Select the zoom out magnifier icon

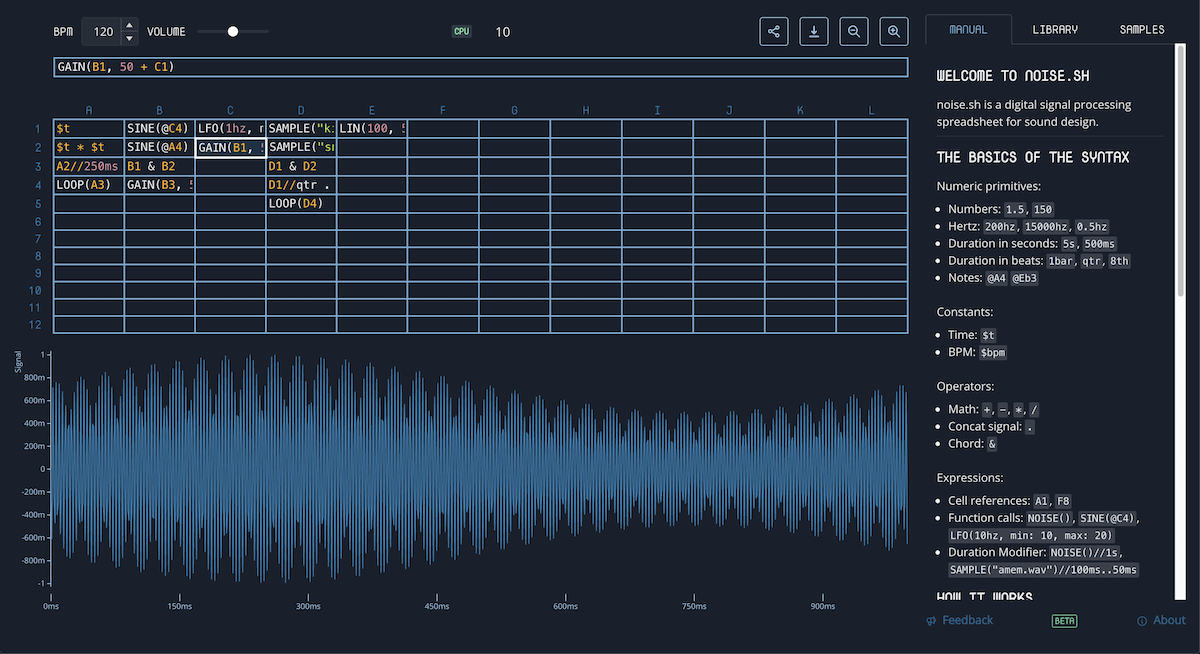[853, 31]
